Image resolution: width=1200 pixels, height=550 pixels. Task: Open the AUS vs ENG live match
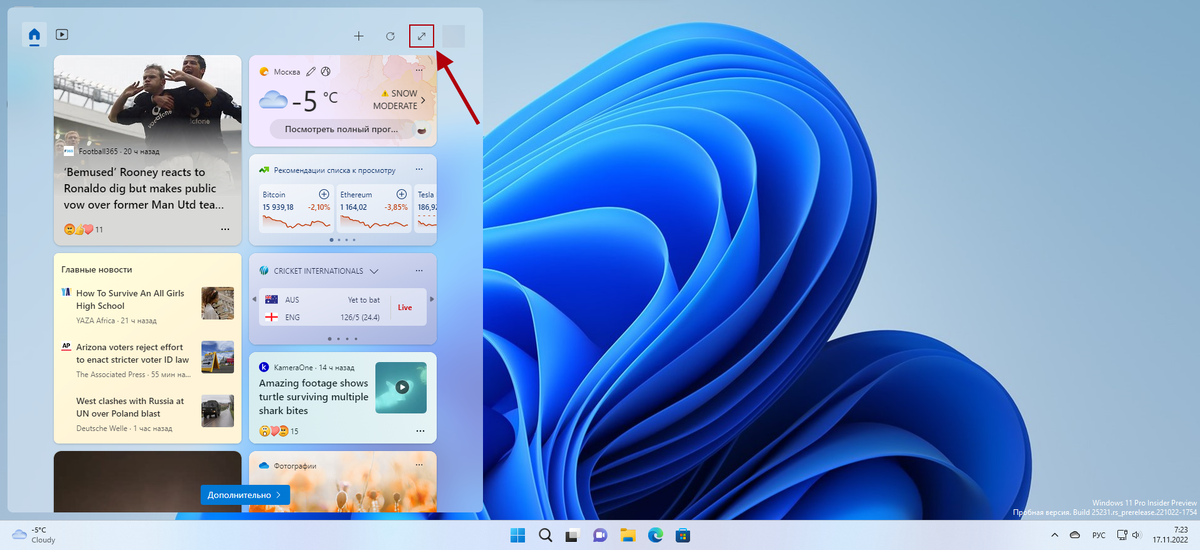[342, 308]
